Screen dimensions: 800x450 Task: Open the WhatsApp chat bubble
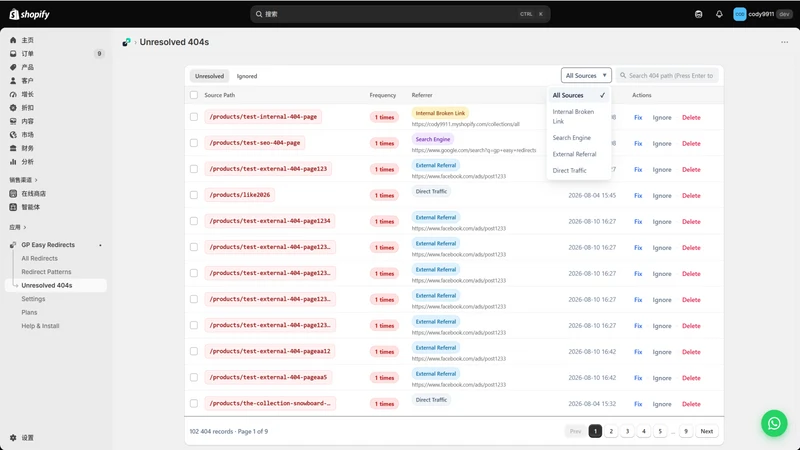(774, 423)
